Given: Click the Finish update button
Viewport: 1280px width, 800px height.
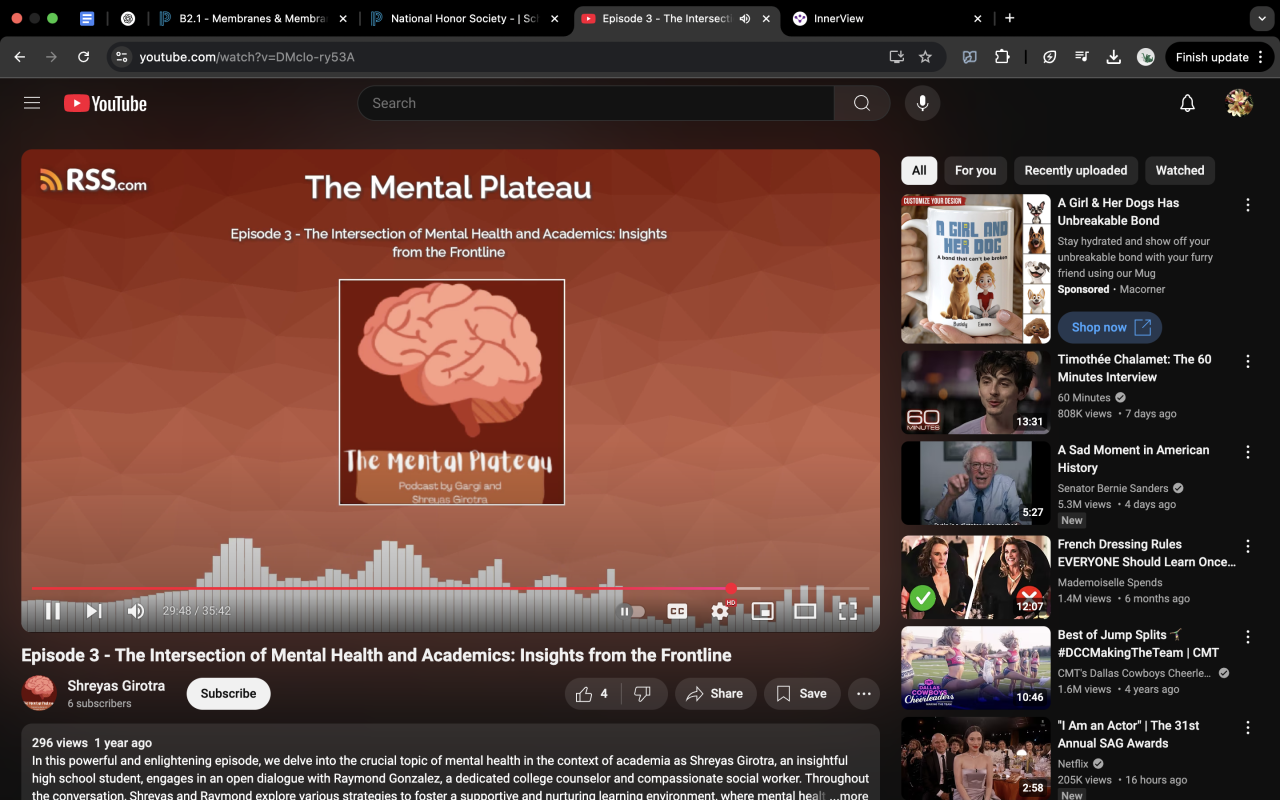Looking at the screenshot, I should click(x=1219, y=57).
